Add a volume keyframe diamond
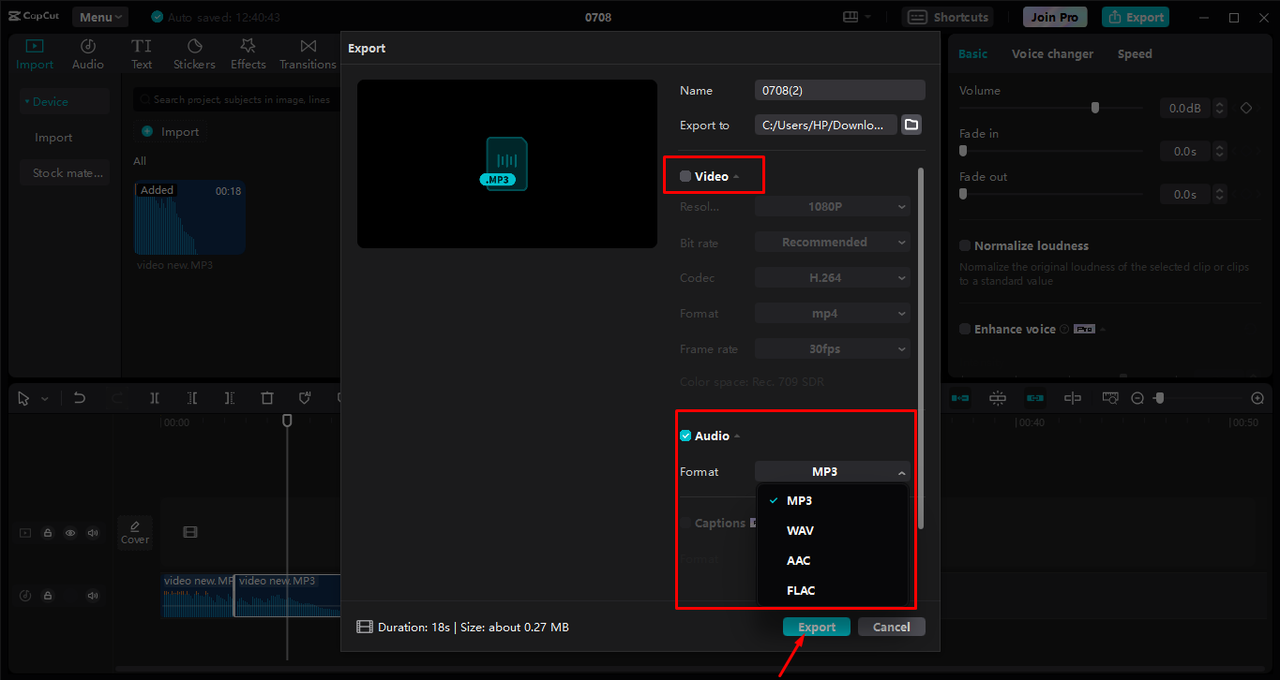 (1246, 108)
